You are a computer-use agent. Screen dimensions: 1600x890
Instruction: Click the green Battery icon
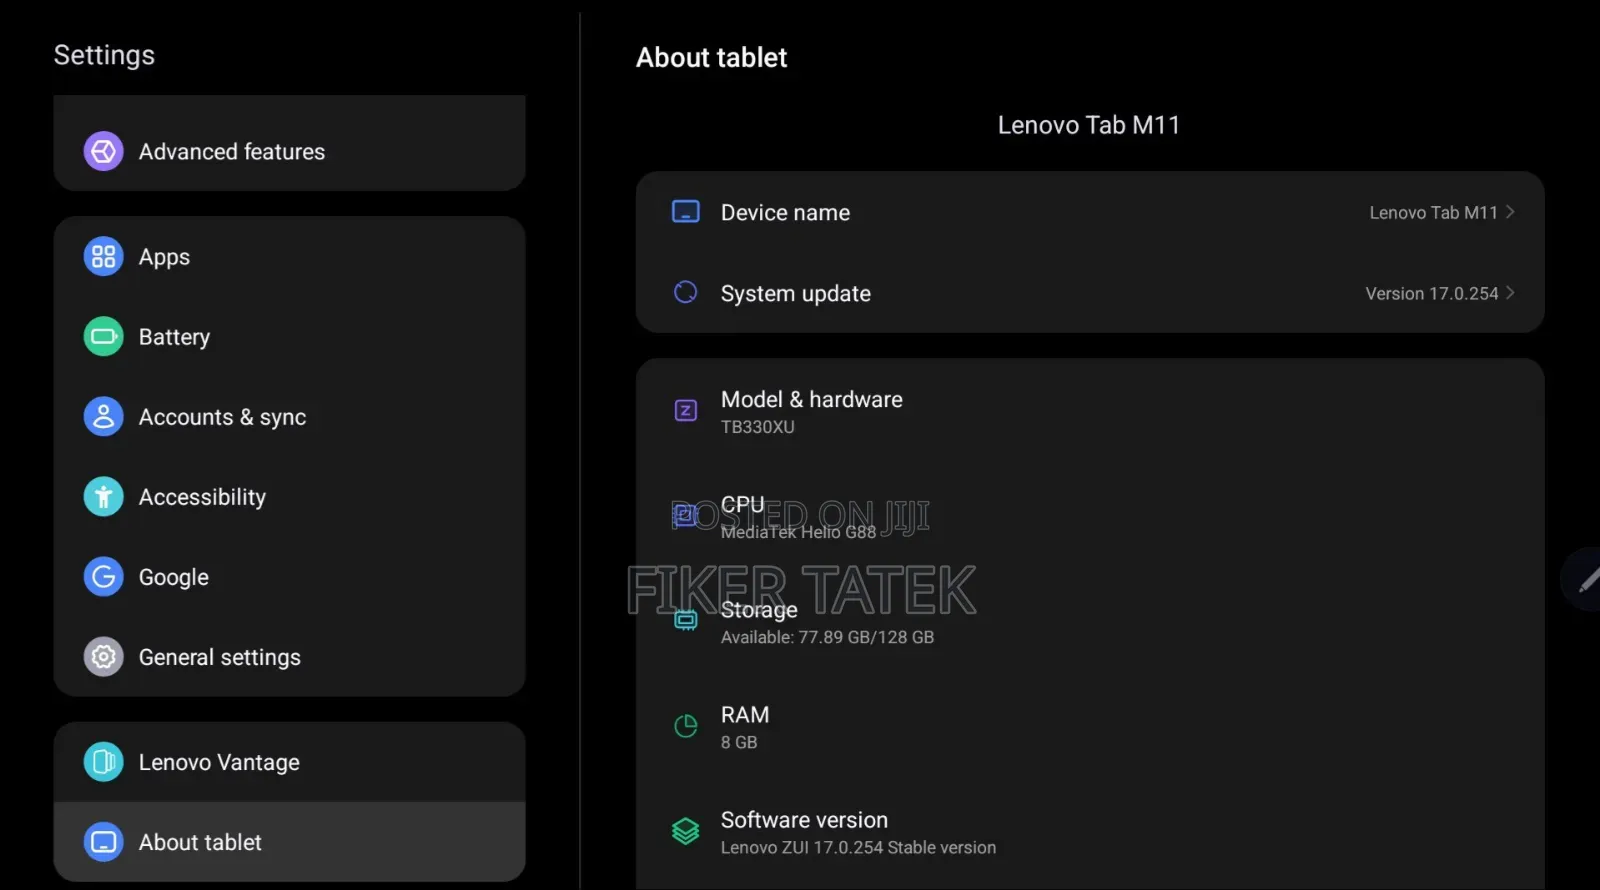click(x=103, y=337)
